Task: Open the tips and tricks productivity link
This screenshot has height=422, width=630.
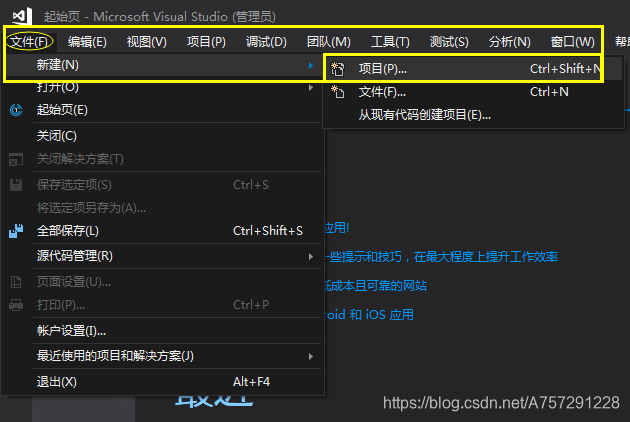Action: pos(442,257)
